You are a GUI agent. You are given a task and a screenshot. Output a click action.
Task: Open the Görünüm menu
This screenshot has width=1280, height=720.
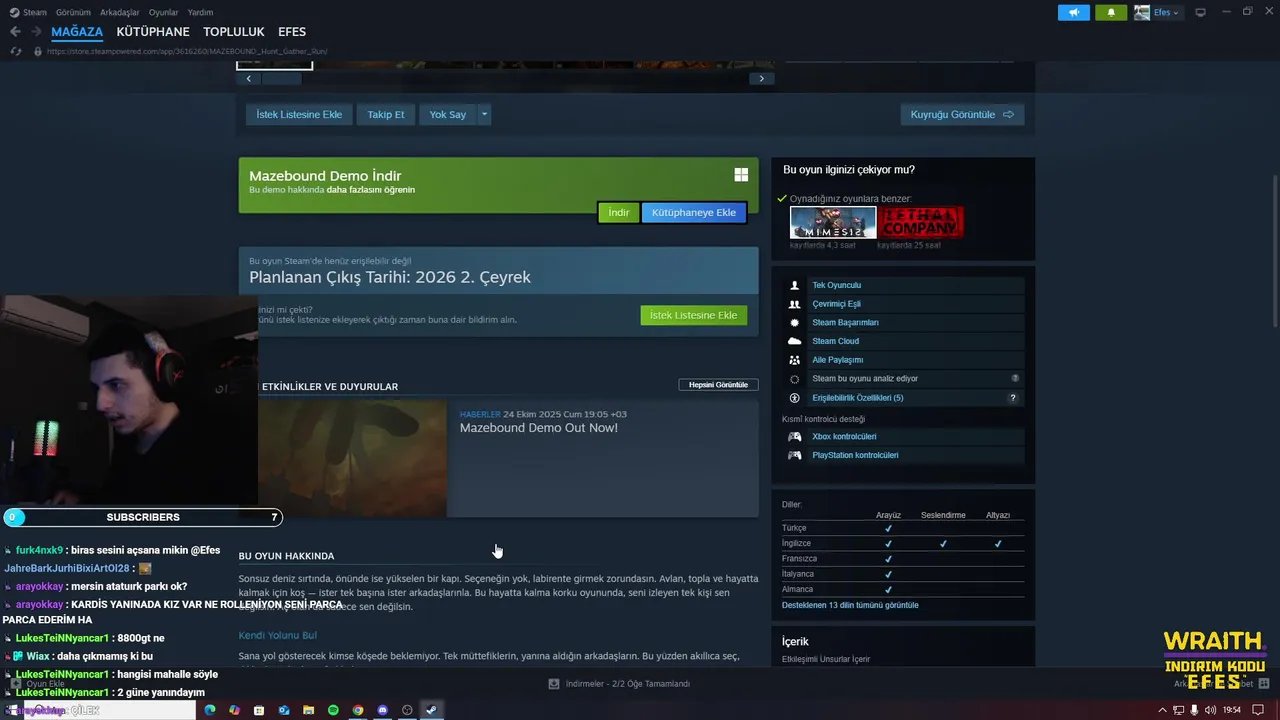(x=73, y=12)
